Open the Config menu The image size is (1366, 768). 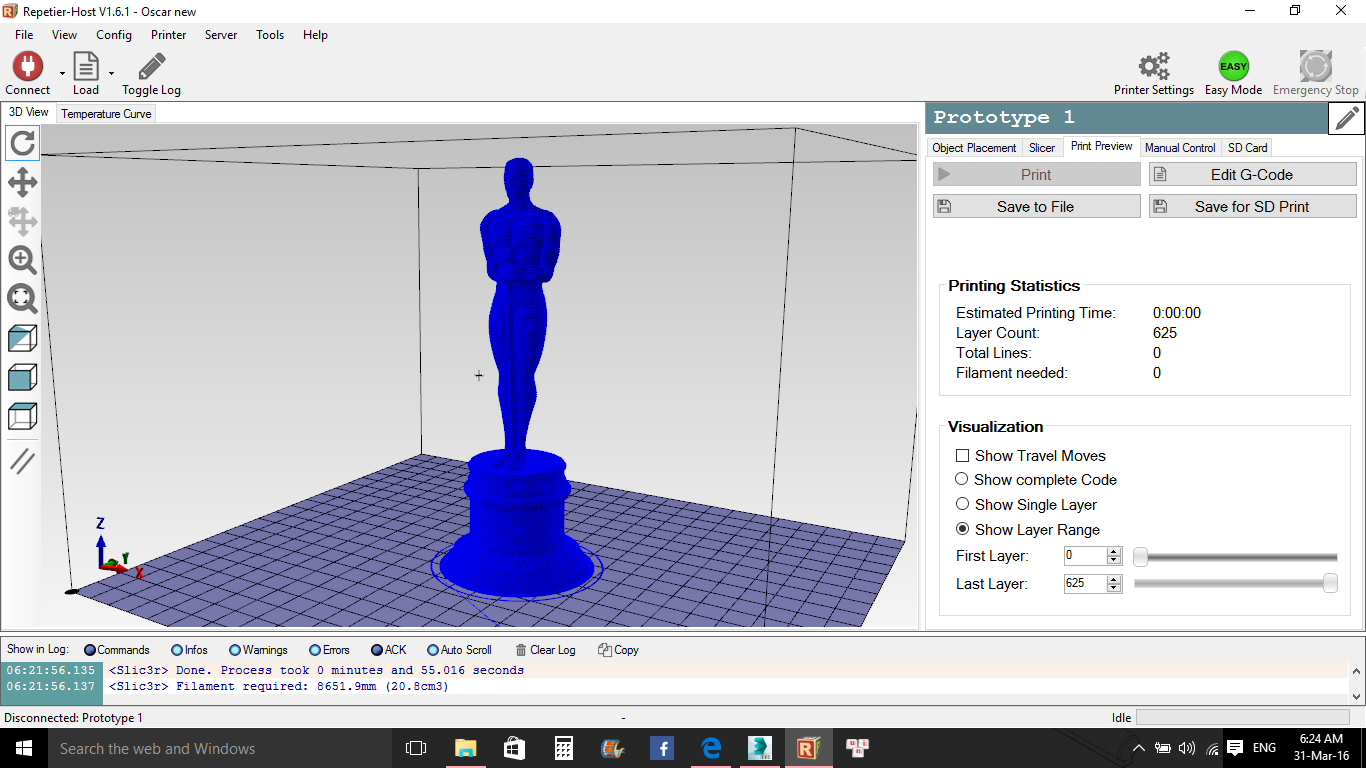click(x=114, y=35)
